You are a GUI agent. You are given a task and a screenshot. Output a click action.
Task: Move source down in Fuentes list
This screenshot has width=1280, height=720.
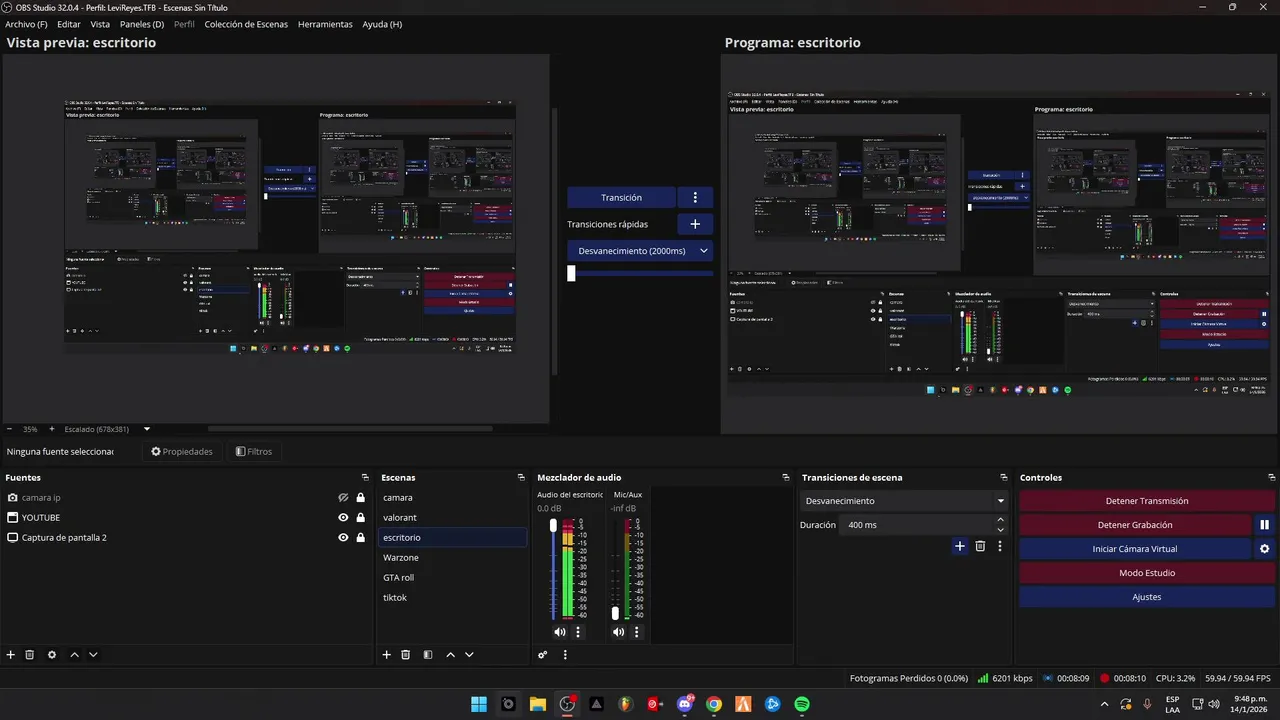93,655
